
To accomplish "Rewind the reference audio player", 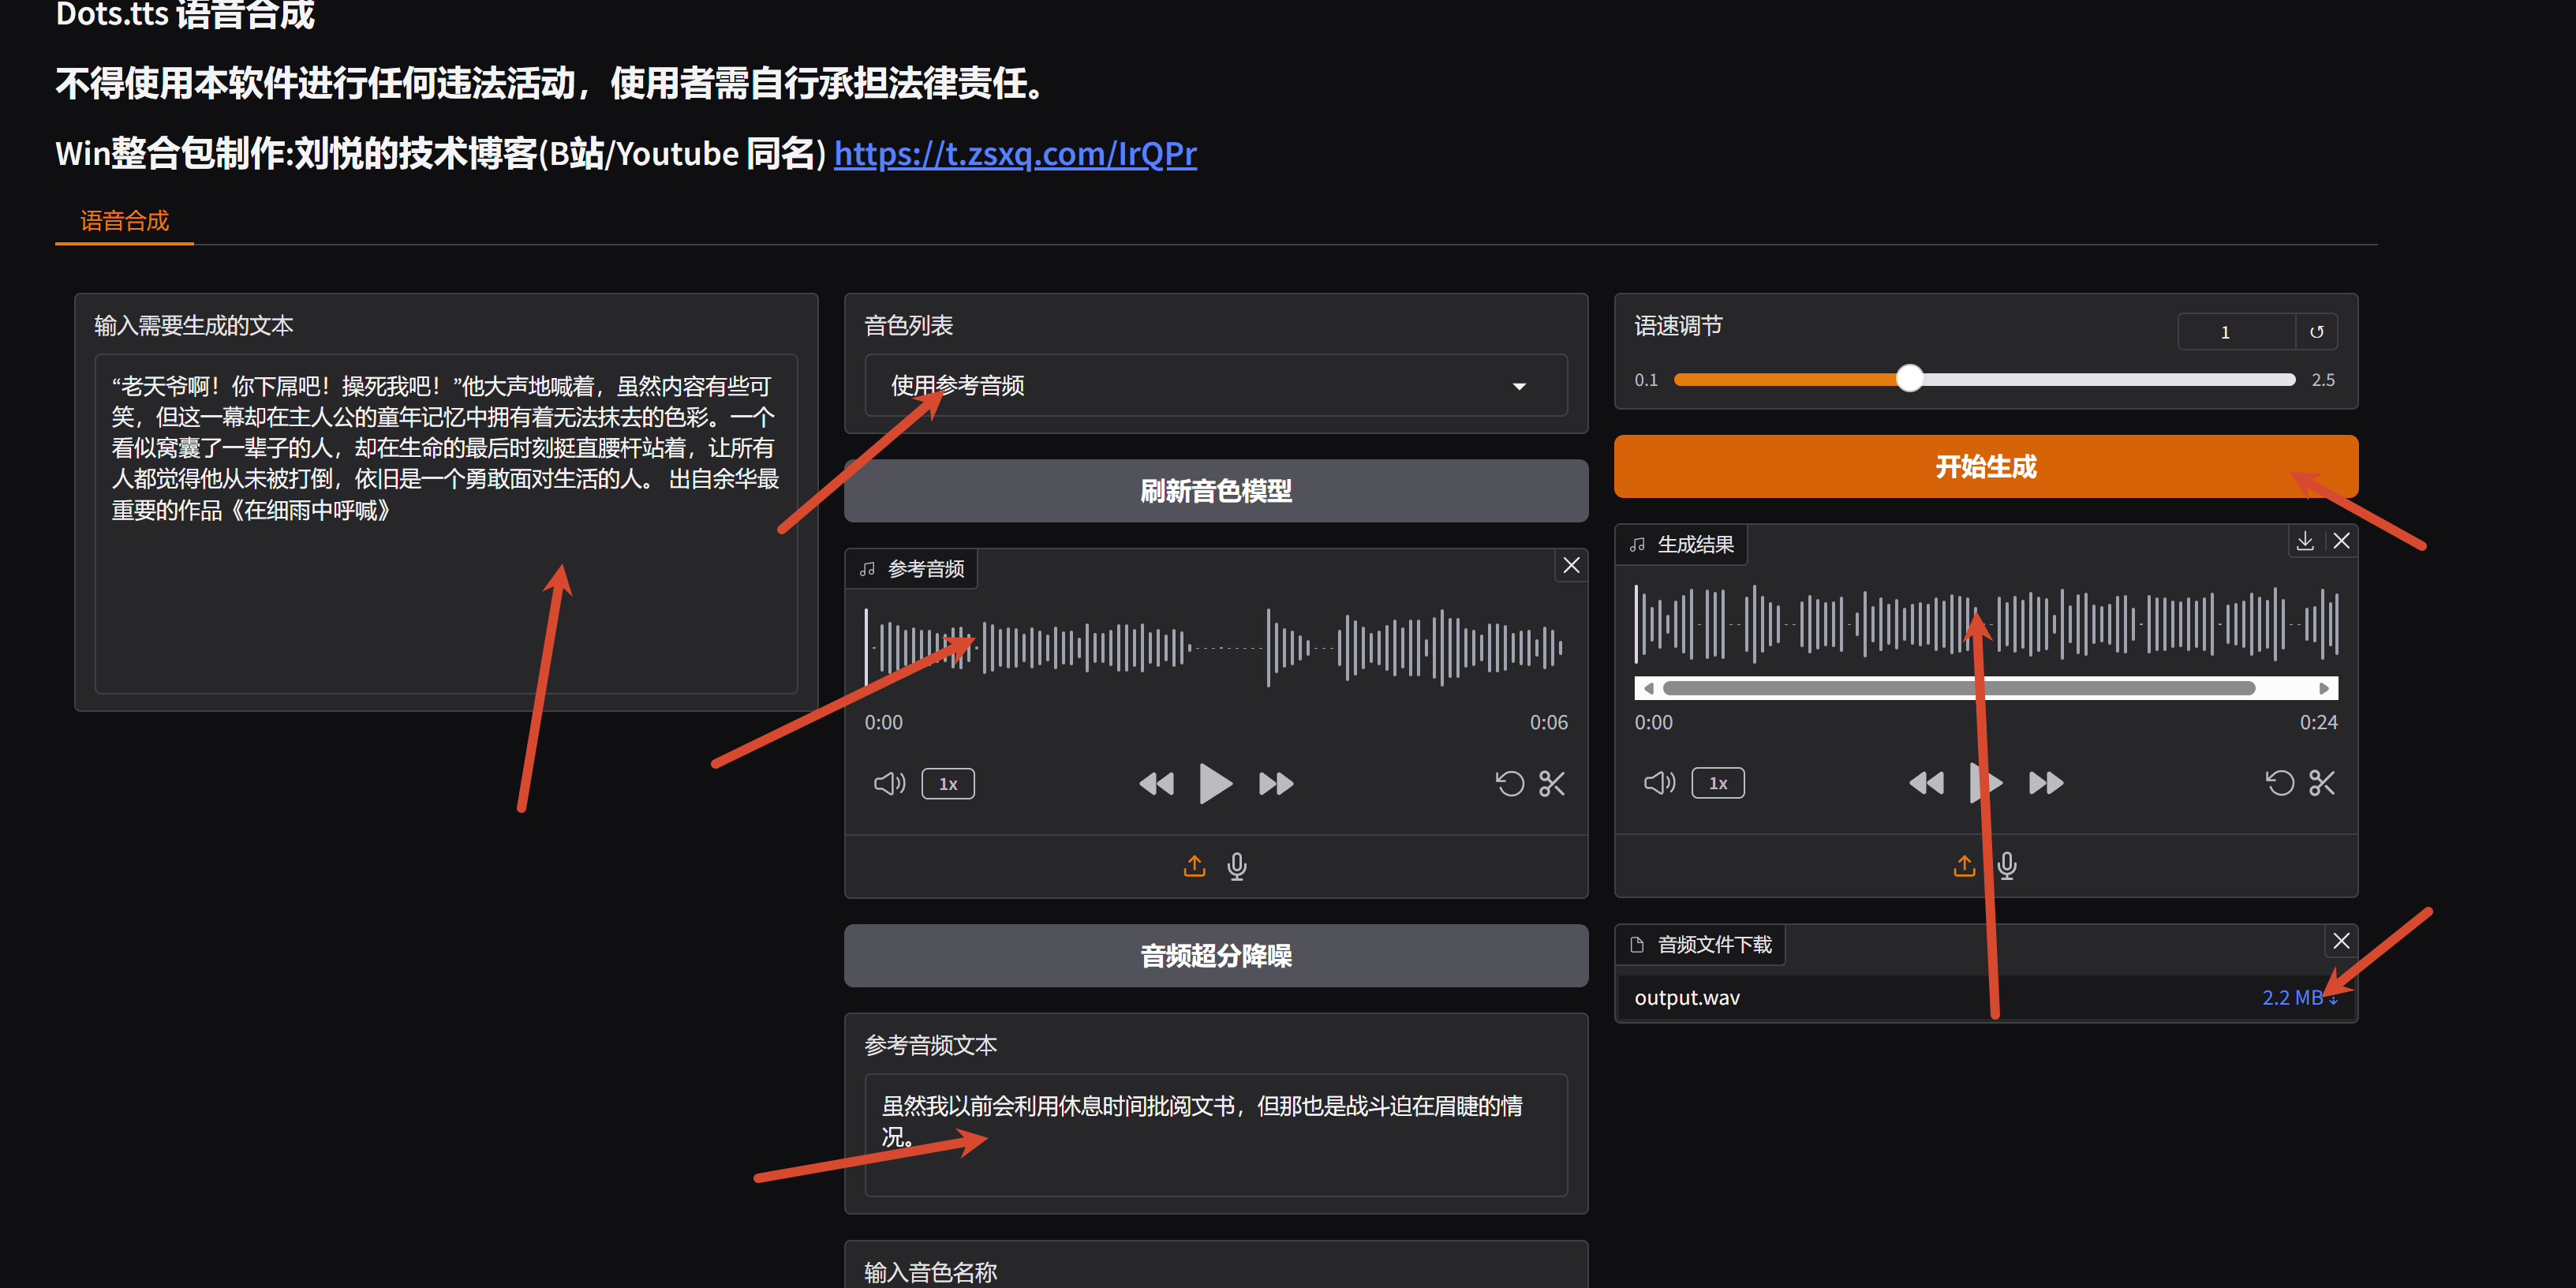I will tap(1156, 783).
